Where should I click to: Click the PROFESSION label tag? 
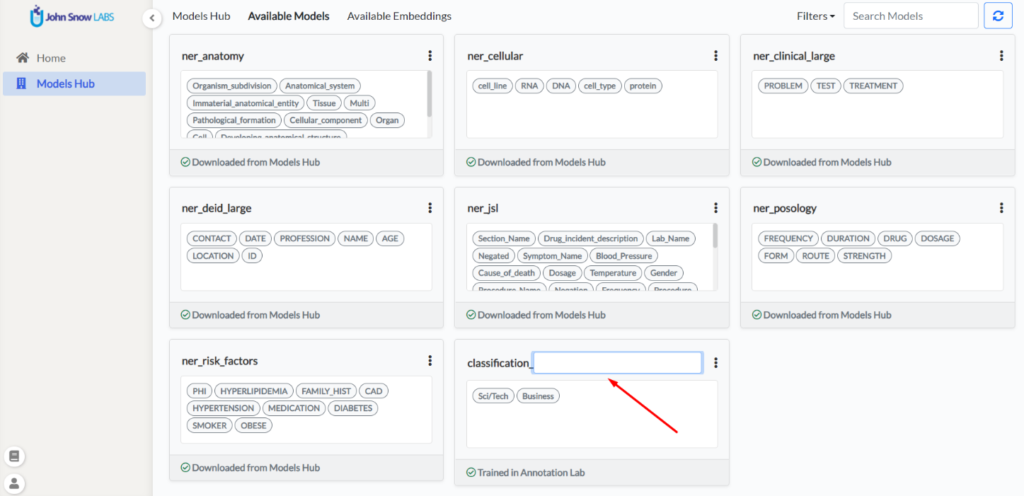click(x=305, y=238)
